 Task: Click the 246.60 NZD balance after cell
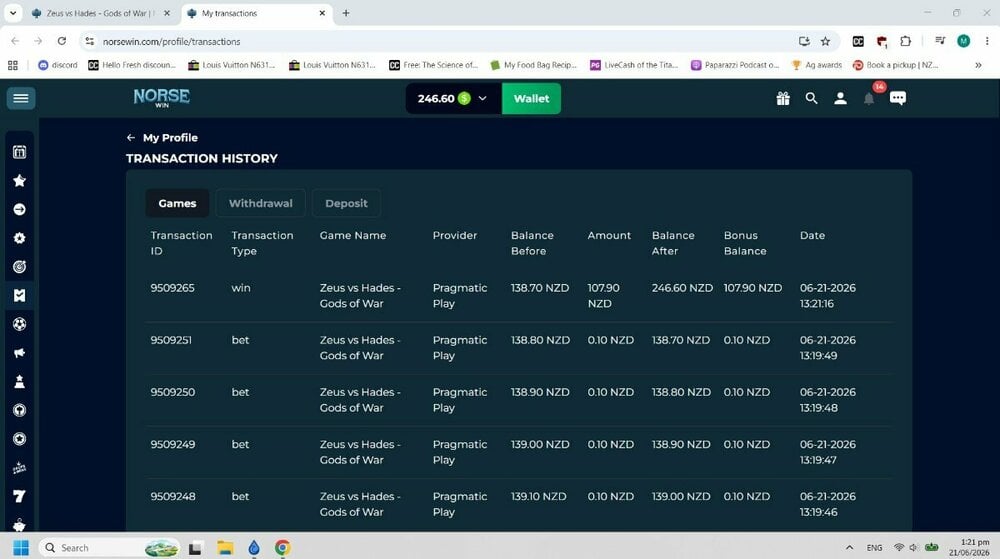[x=682, y=288]
